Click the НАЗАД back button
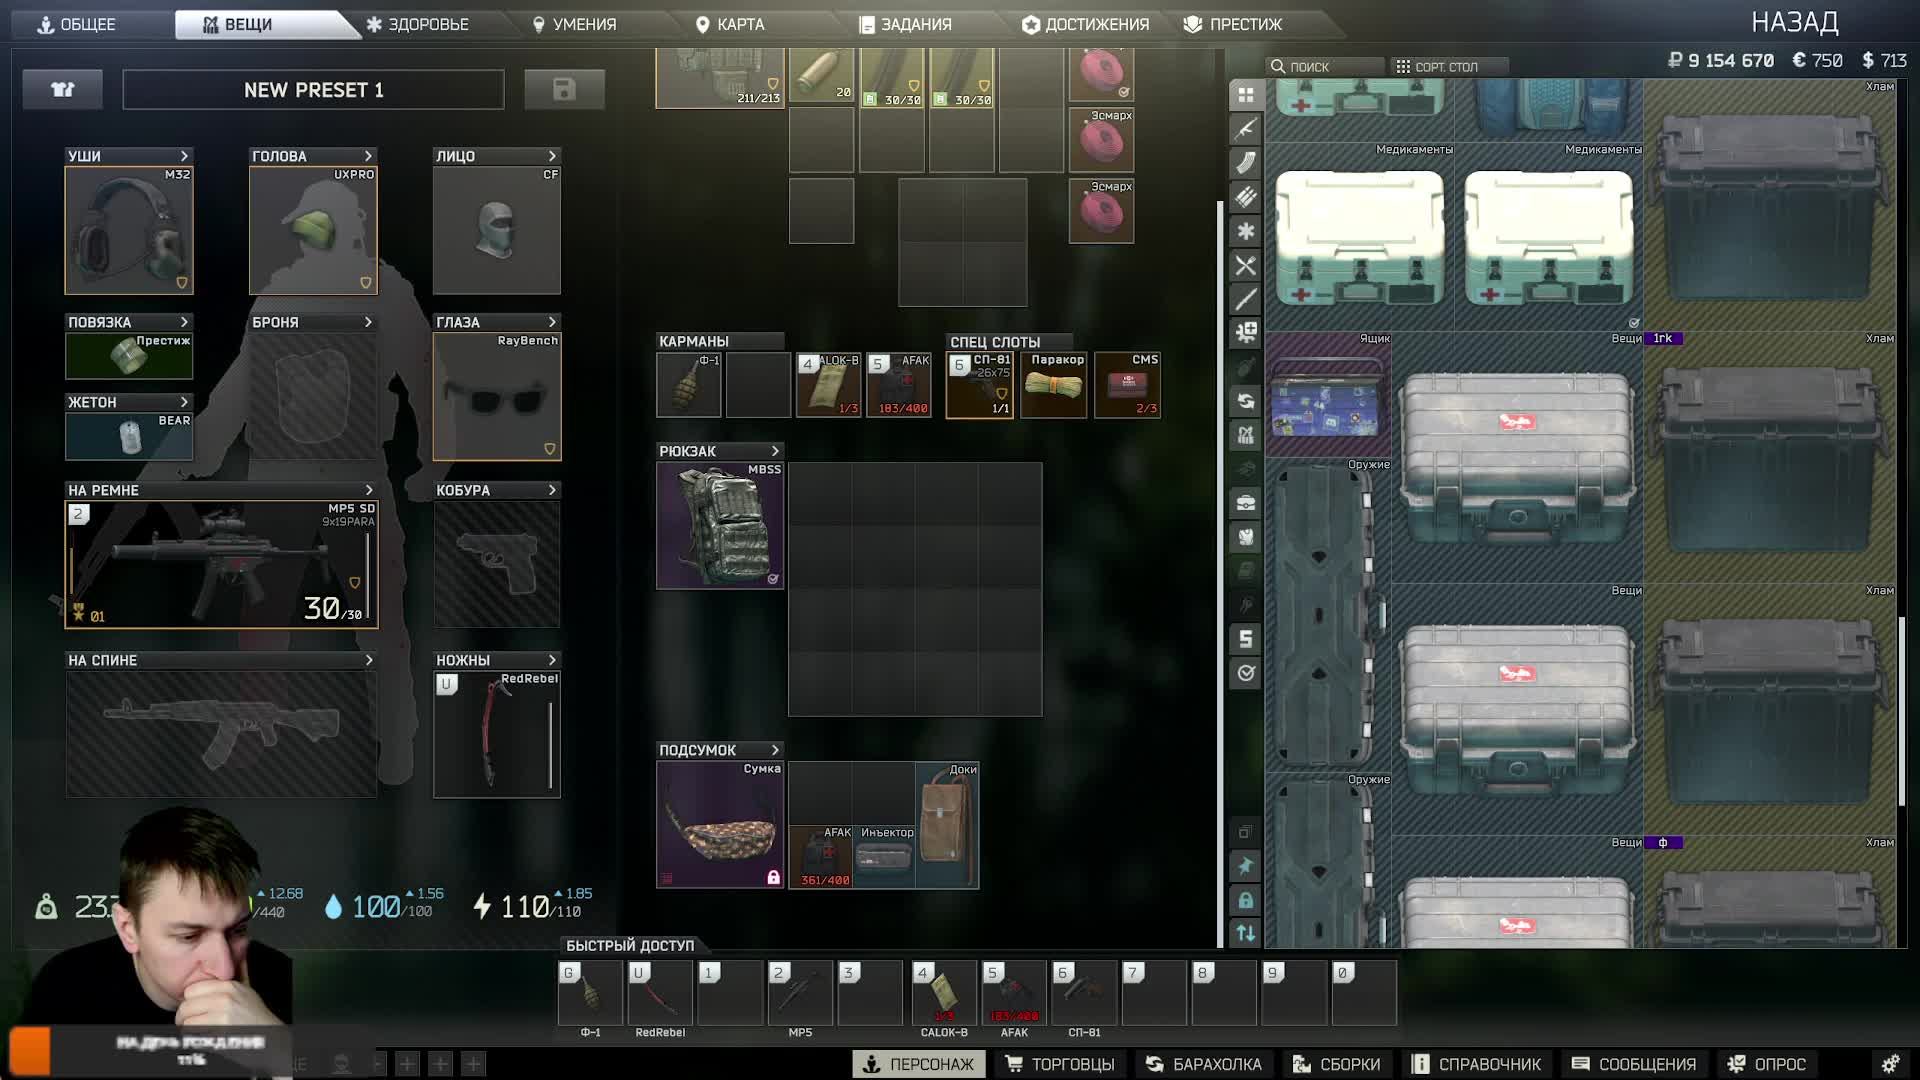The width and height of the screenshot is (1920, 1080). point(1794,22)
